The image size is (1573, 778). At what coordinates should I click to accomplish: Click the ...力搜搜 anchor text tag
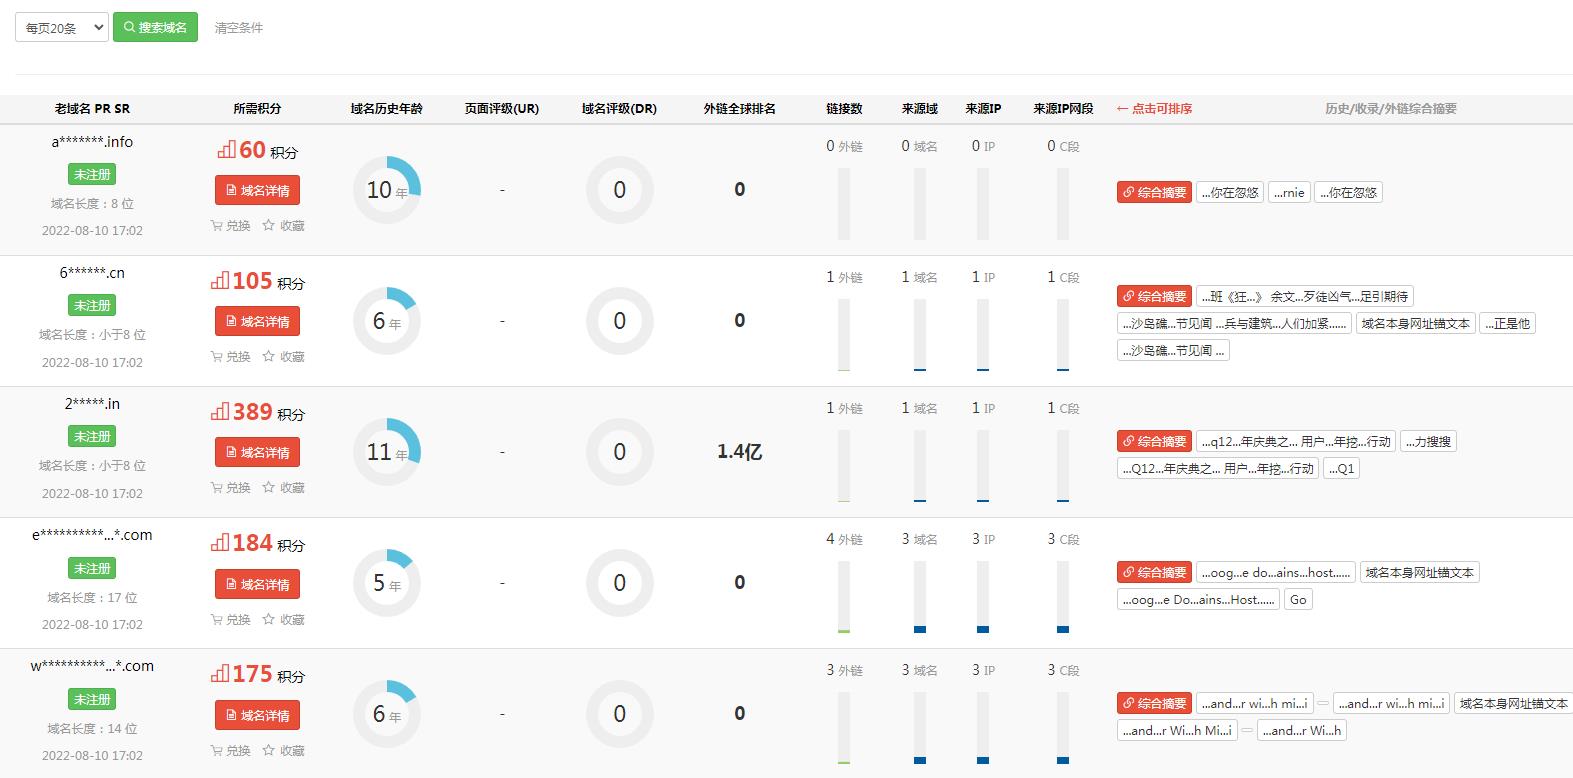1428,441
